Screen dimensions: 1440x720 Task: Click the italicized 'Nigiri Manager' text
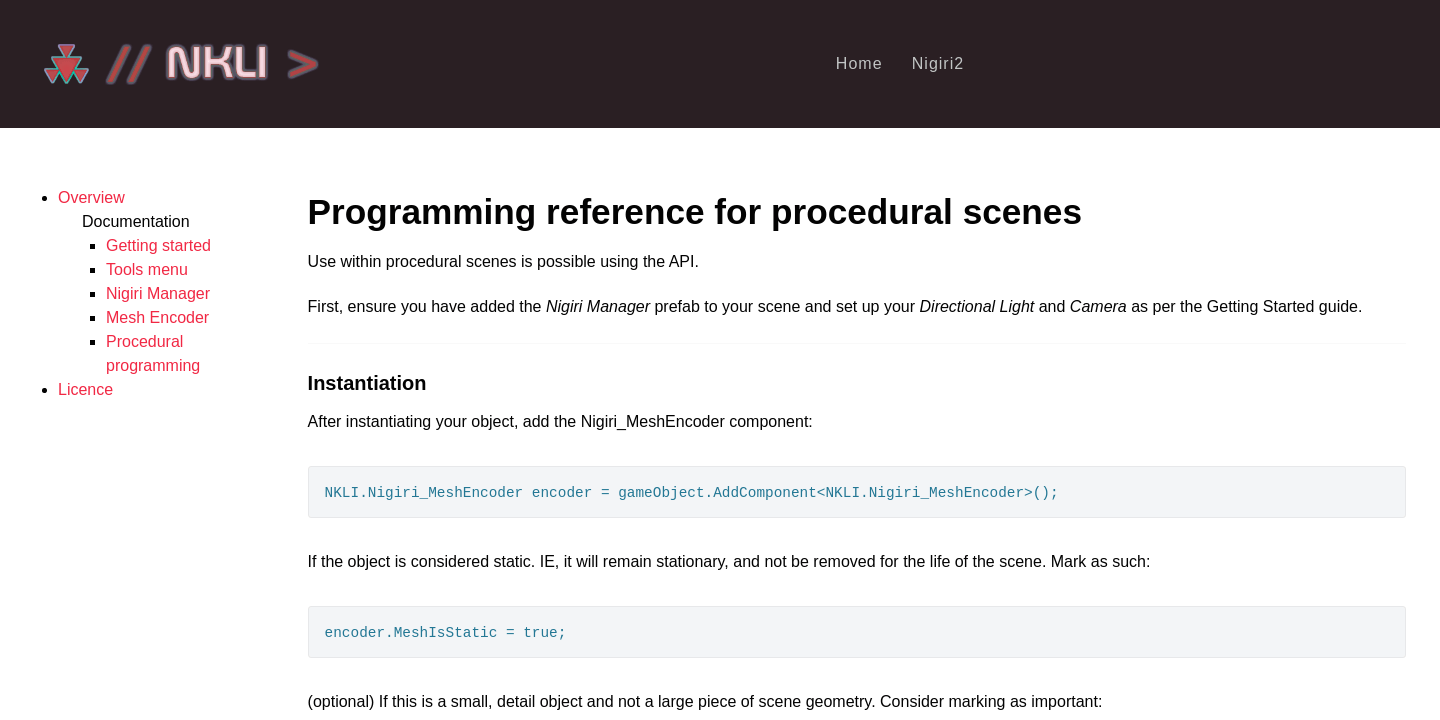tap(598, 306)
